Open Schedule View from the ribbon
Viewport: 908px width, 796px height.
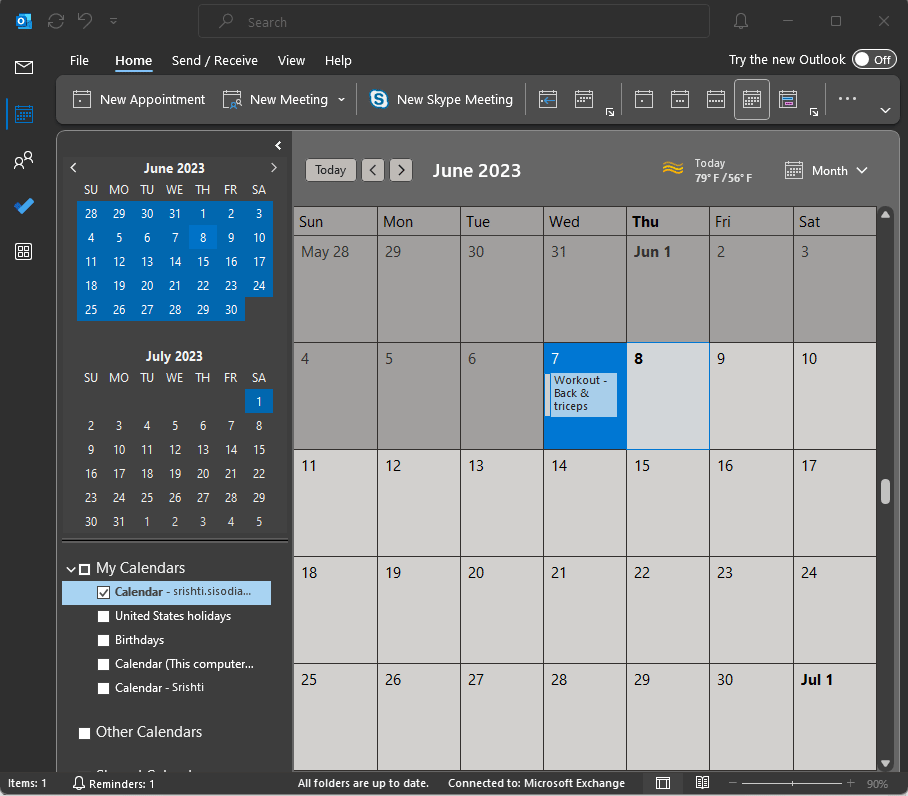pos(787,99)
